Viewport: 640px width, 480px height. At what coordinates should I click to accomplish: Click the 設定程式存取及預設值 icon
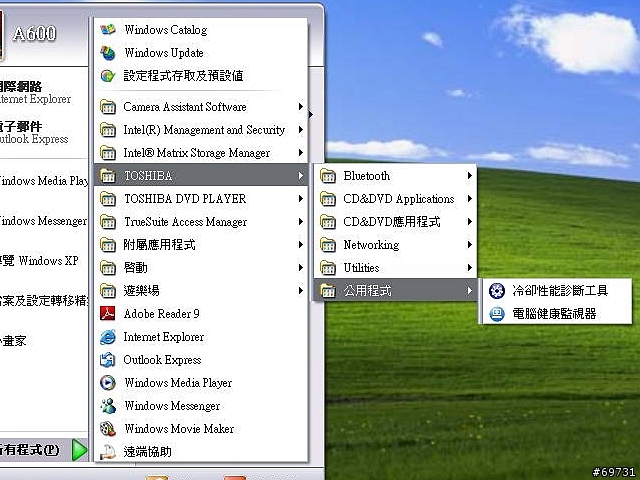[108, 76]
